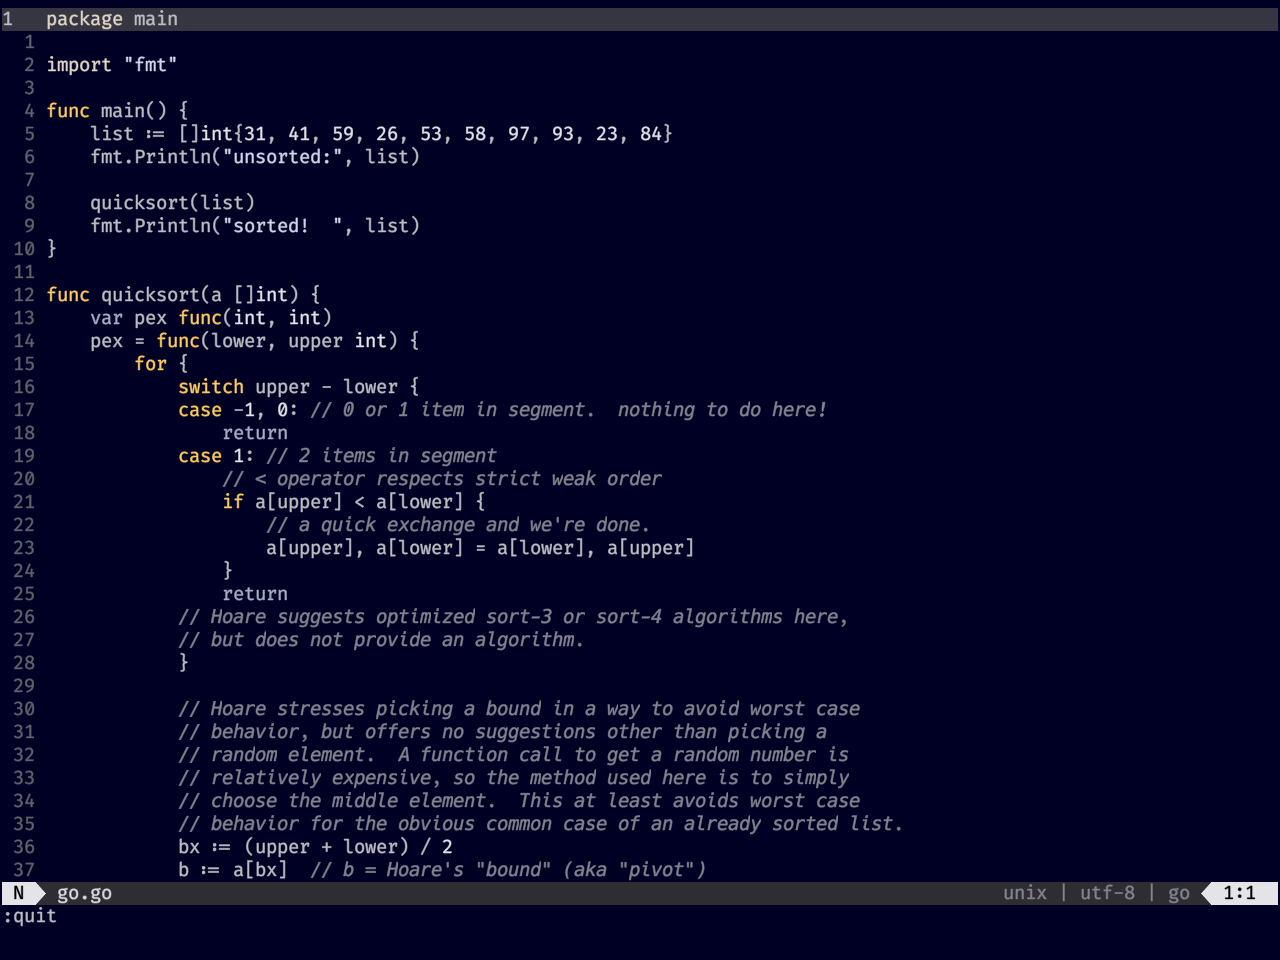The width and height of the screenshot is (1280, 960).
Task: Click the '1:1' cursor position indicator
Action: [x=1239, y=893]
